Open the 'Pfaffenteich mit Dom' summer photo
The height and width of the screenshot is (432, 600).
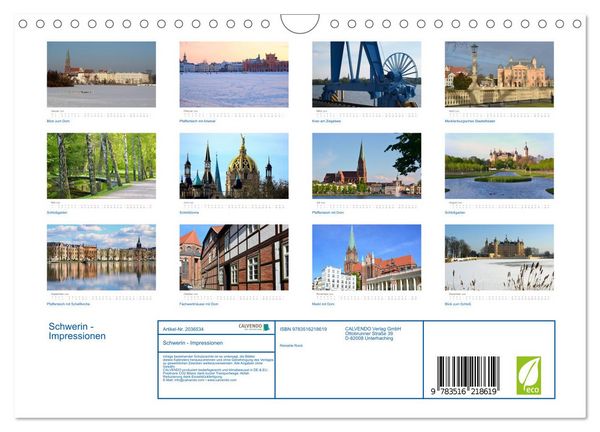(x=367, y=166)
